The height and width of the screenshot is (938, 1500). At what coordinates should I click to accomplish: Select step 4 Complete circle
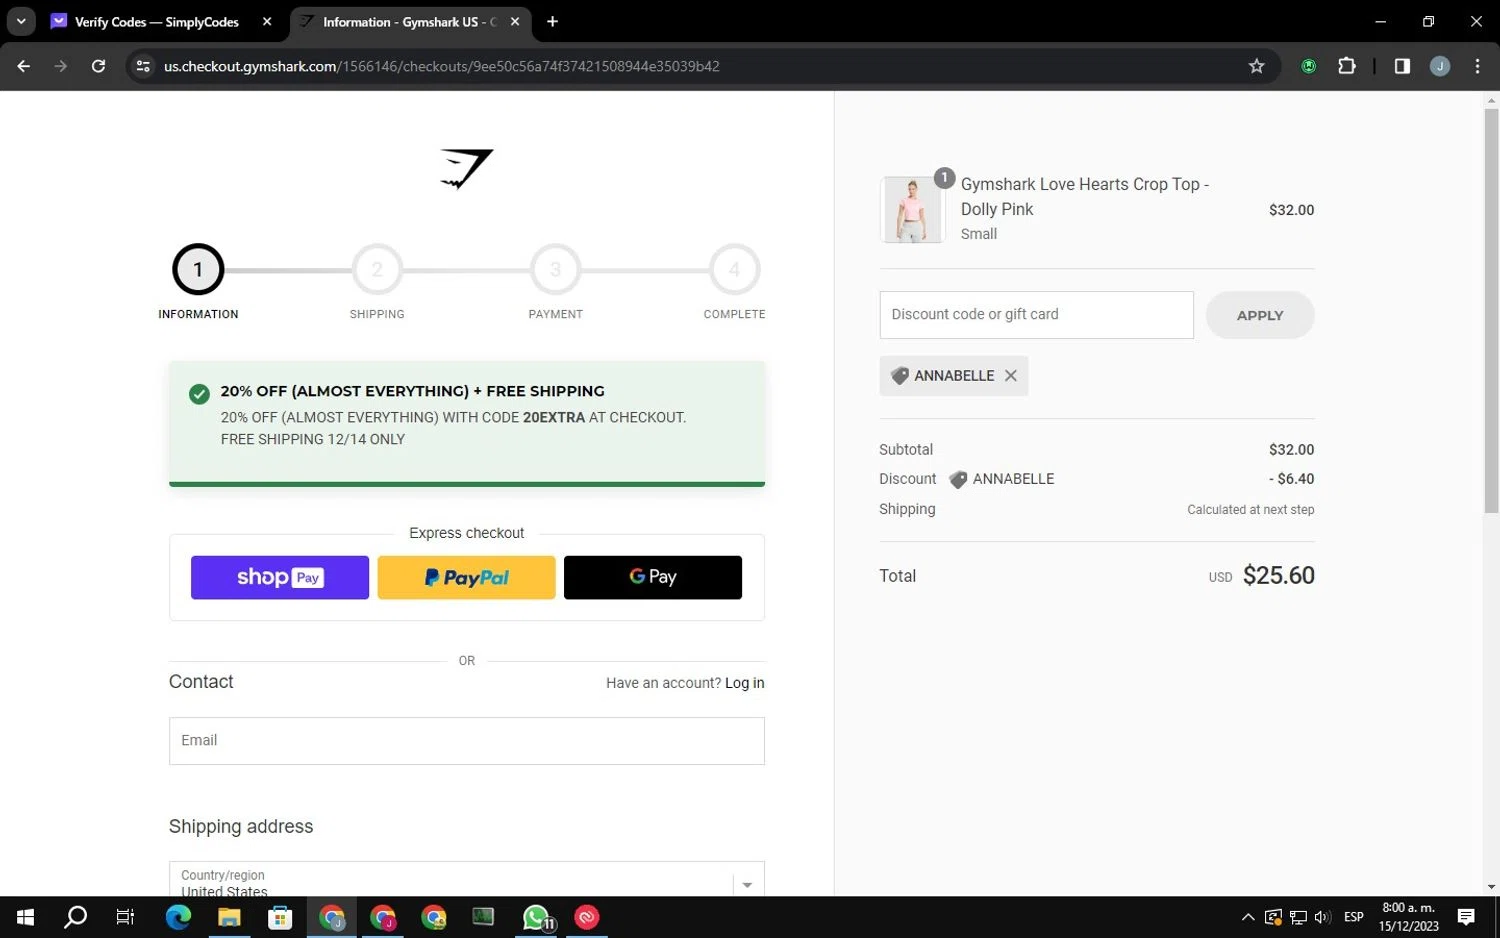[x=734, y=269]
